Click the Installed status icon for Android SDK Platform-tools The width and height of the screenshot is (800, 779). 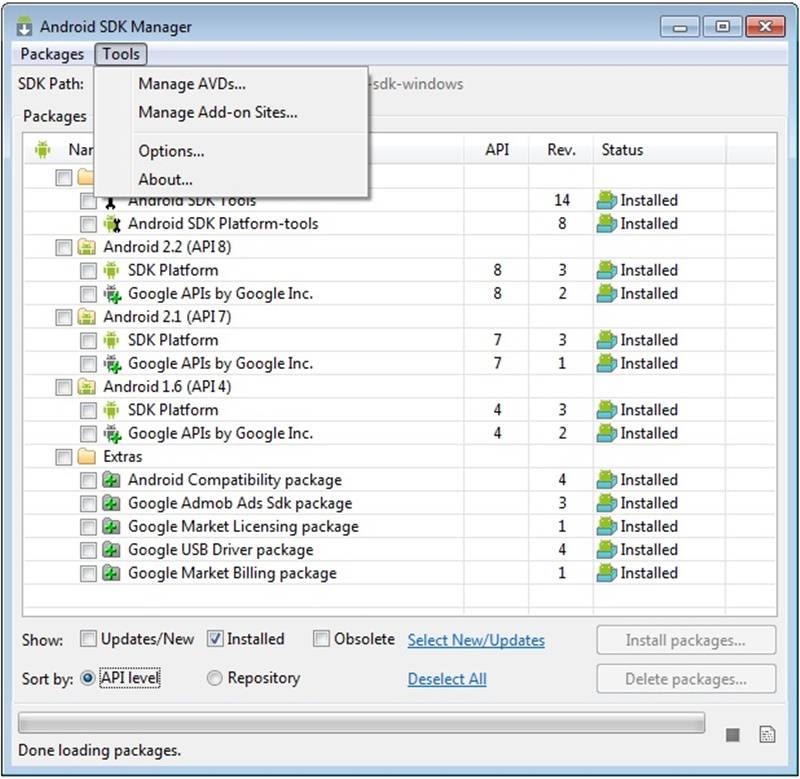(x=607, y=223)
